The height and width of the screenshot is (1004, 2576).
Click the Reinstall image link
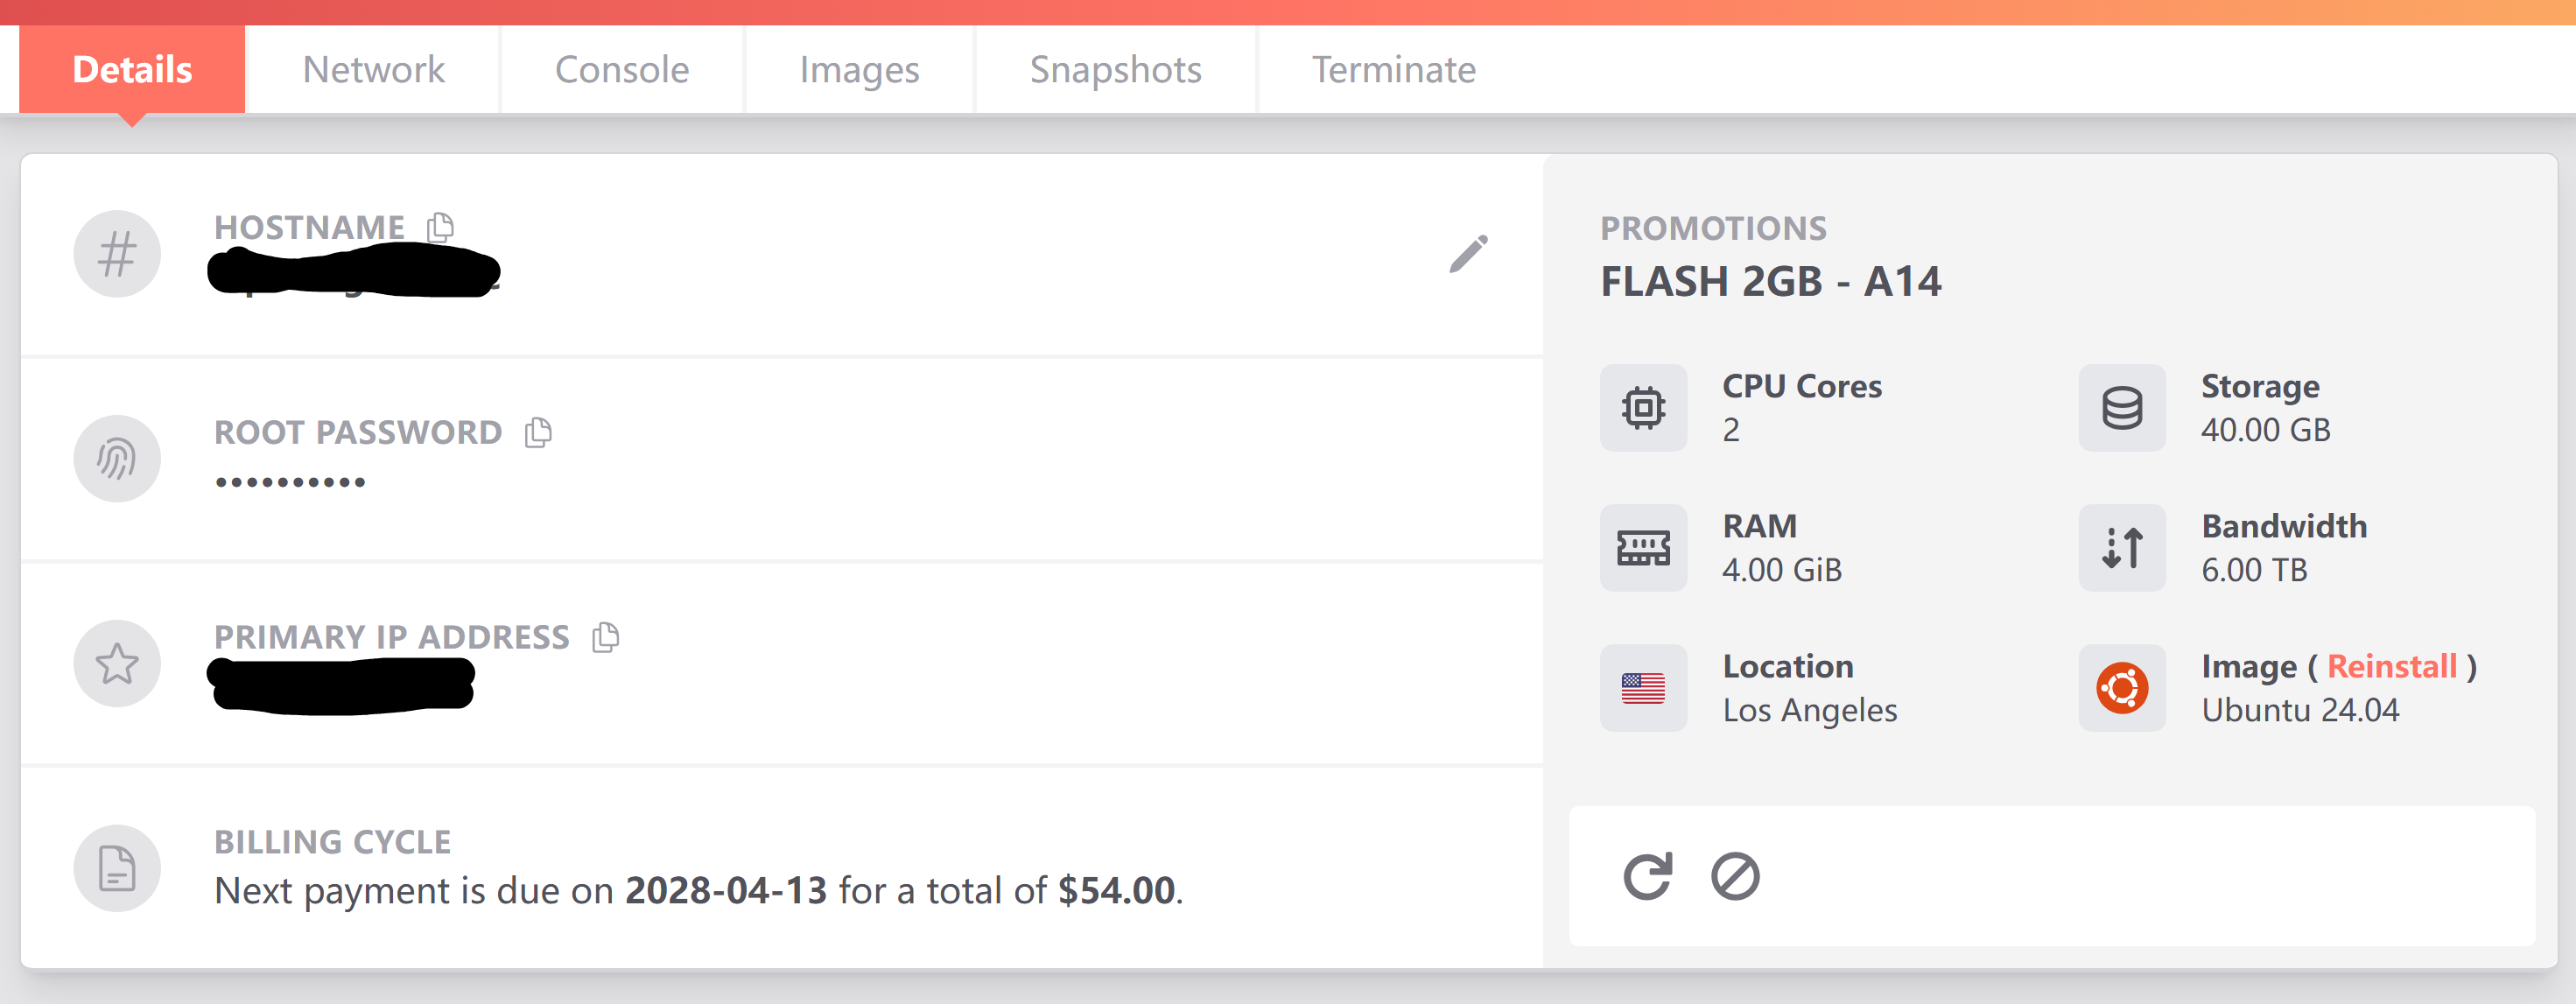2391,666
